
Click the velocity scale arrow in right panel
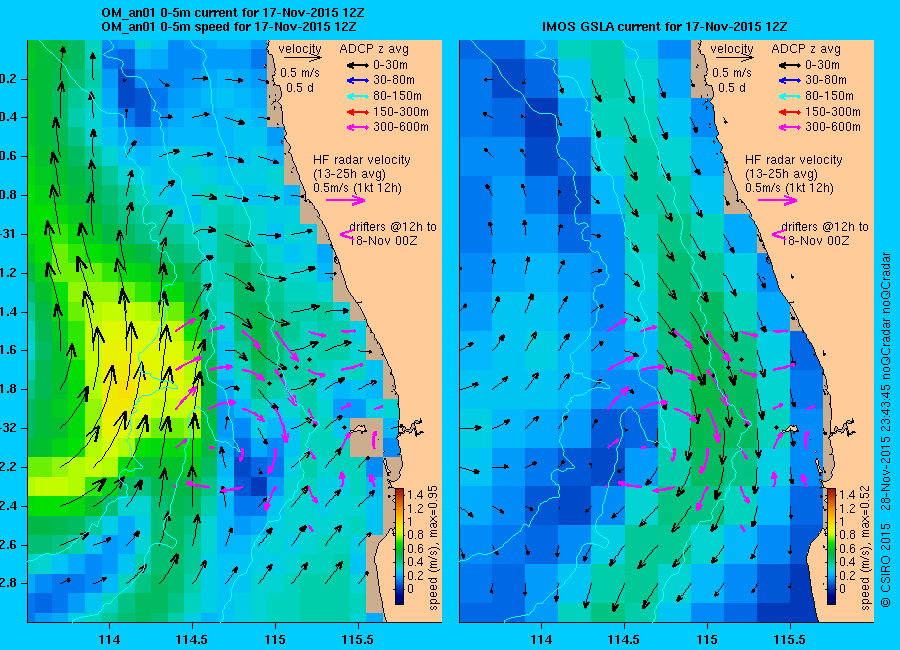pos(734,58)
